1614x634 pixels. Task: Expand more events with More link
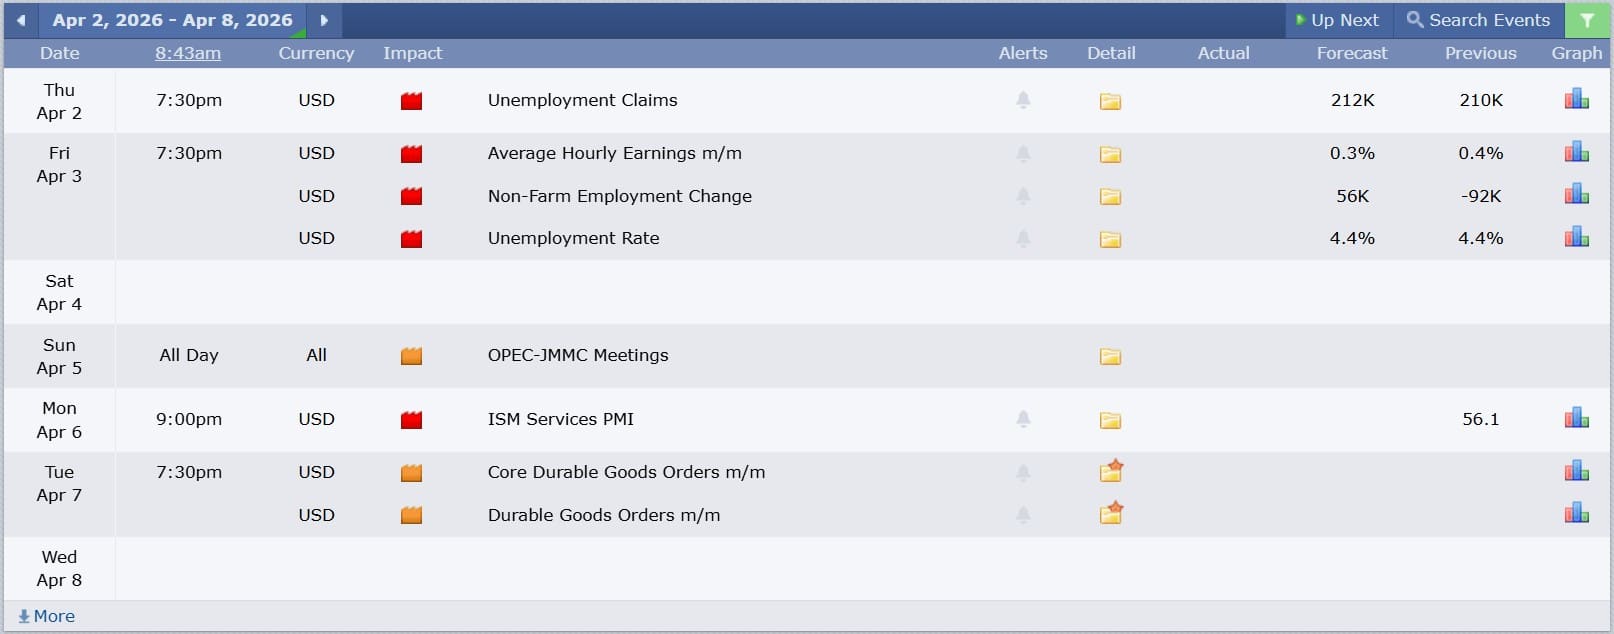coord(47,616)
